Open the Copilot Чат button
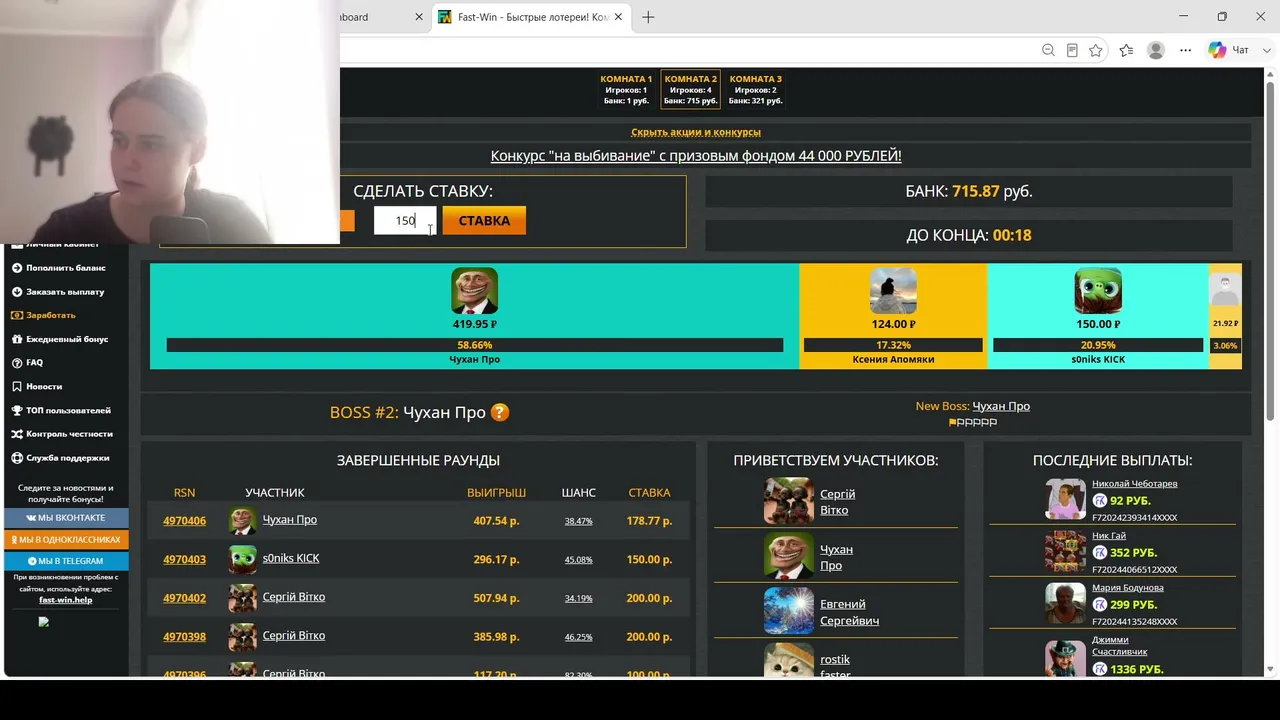Screen dimensions: 1280x720 (1229, 50)
